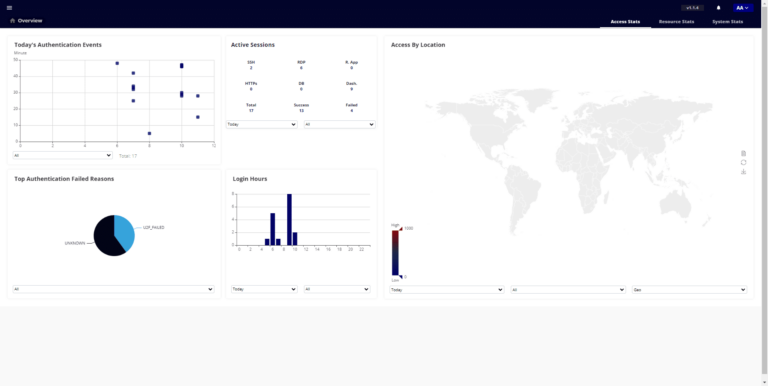Click the Failed sessions value
768x386 pixels.
click(x=351, y=111)
